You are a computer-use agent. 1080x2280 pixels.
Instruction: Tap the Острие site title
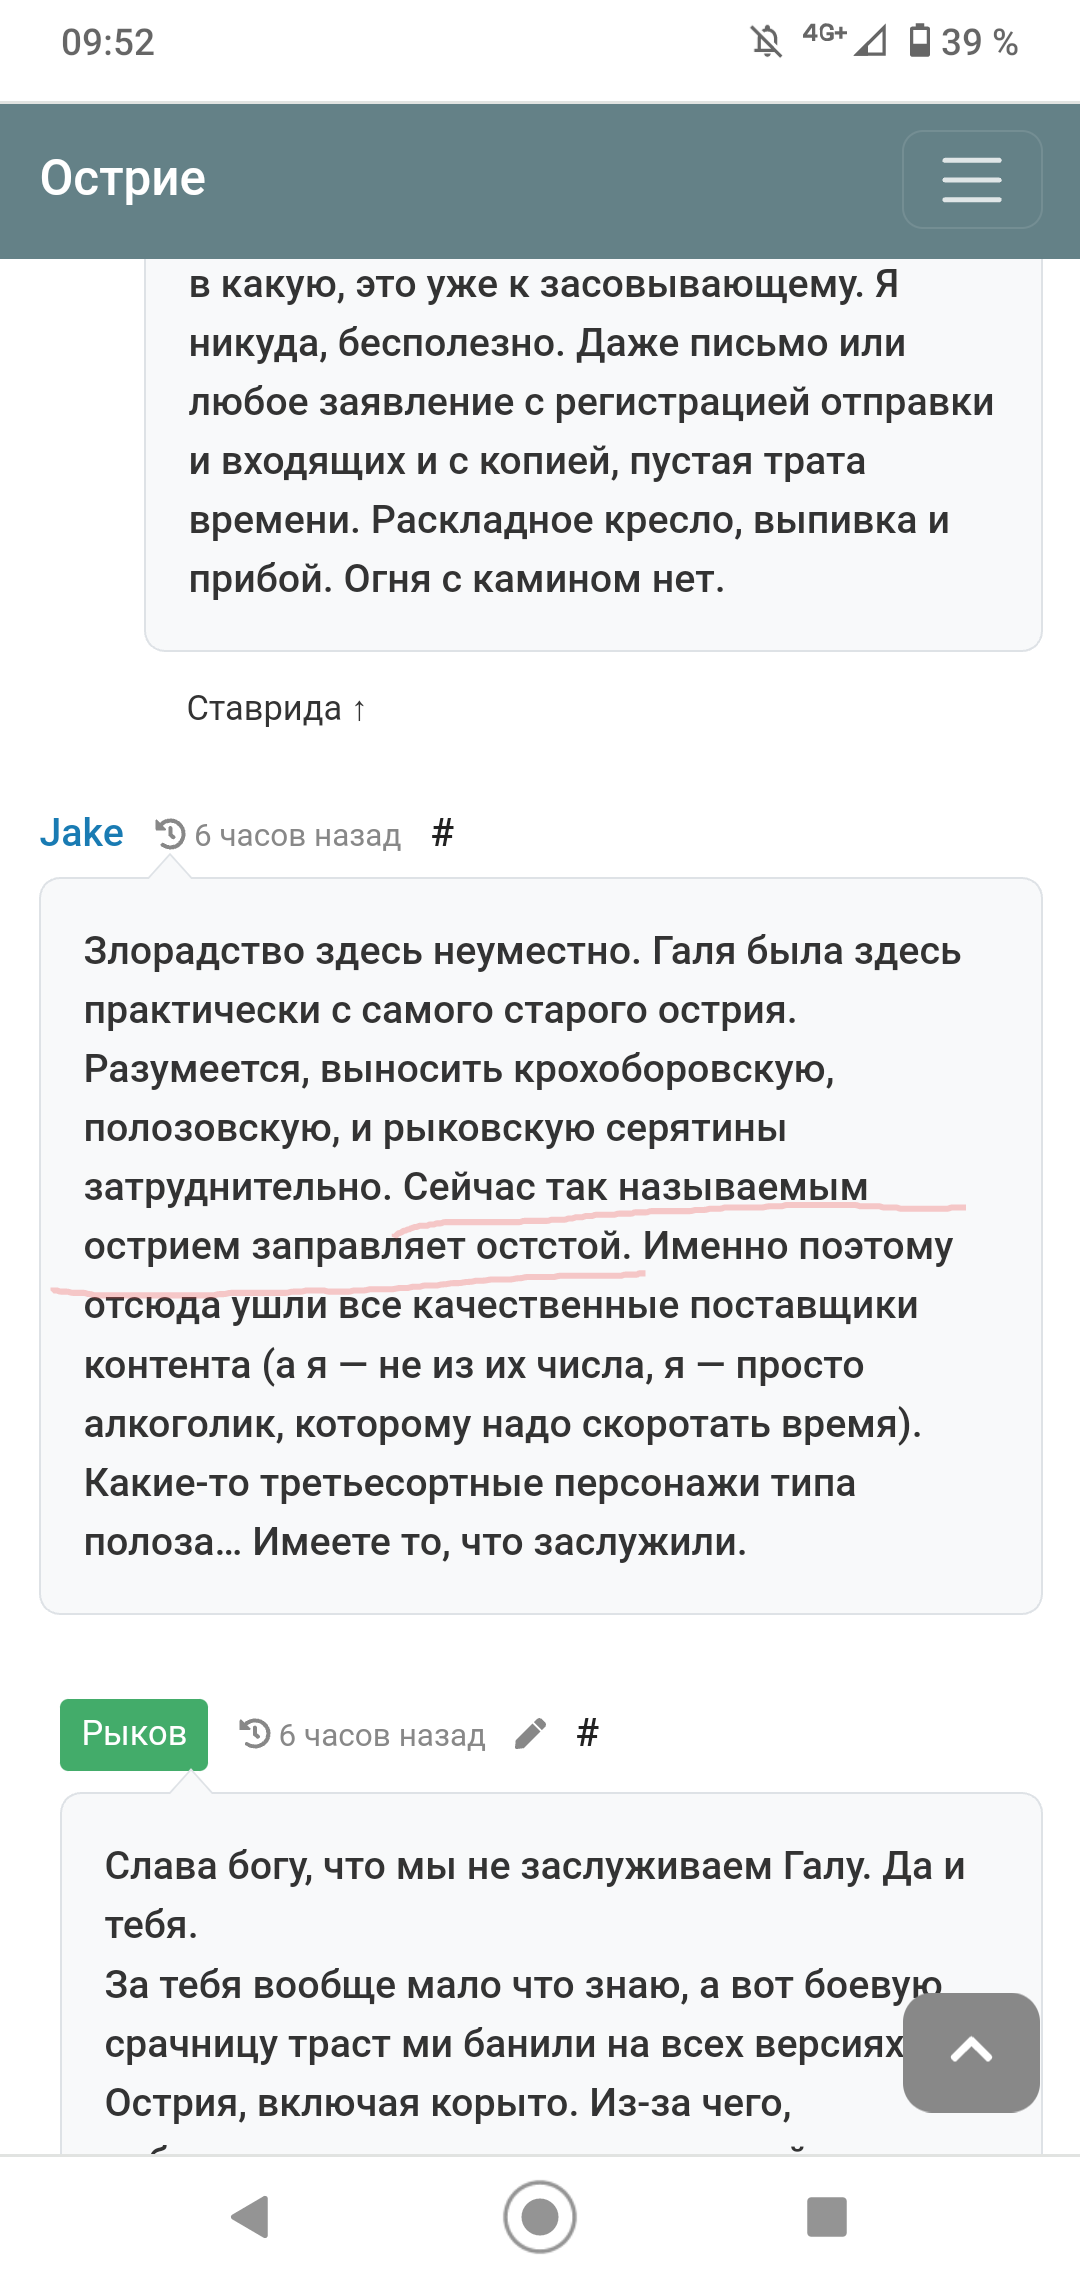[123, 179]
